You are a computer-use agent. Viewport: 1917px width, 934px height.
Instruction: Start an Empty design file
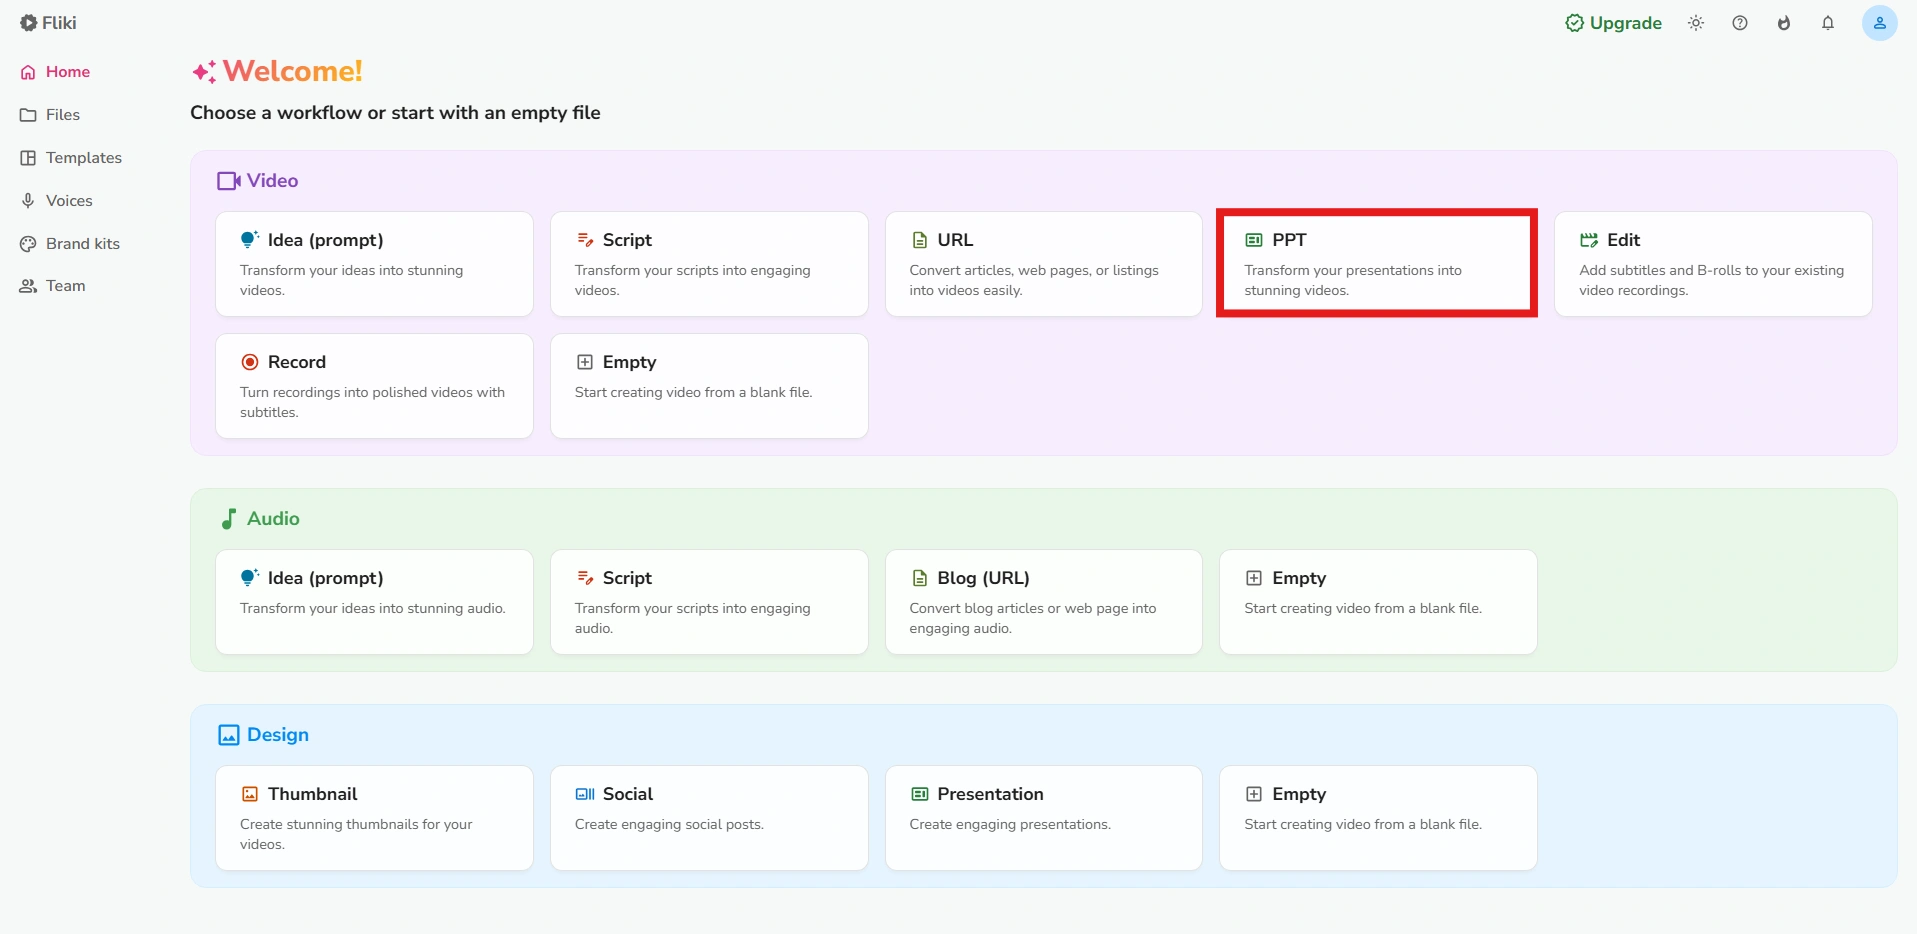pyautogui.click(x=1378, y=818)
